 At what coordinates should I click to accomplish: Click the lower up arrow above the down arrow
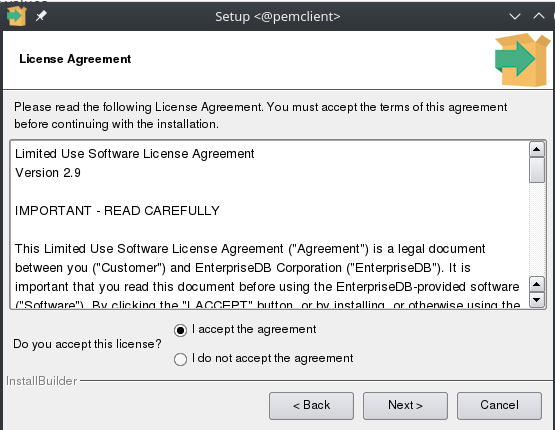(537, 284)
